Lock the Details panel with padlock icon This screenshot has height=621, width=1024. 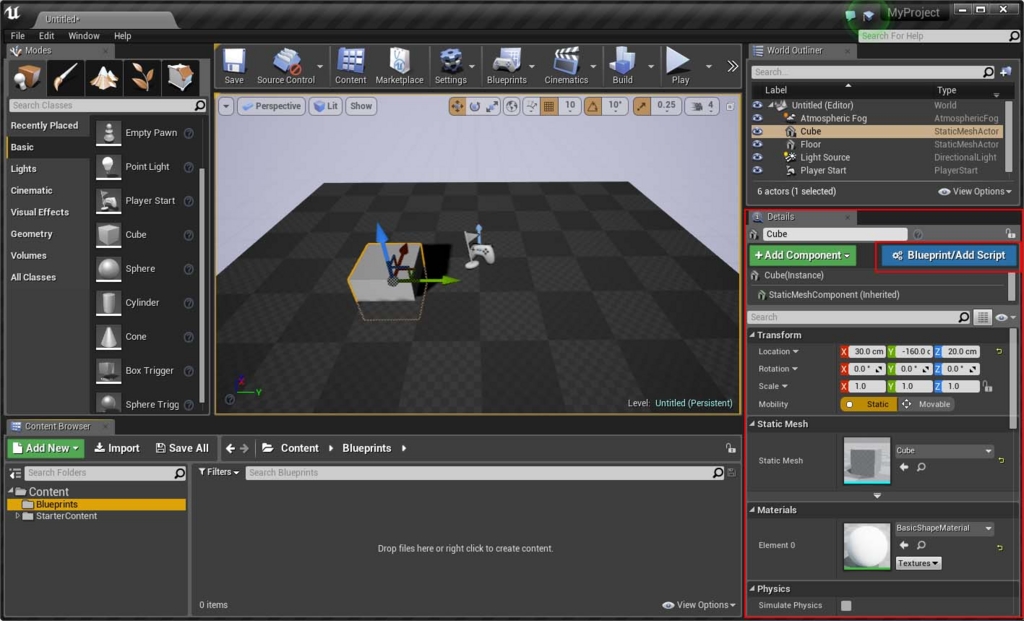[x=1010, y=233]
